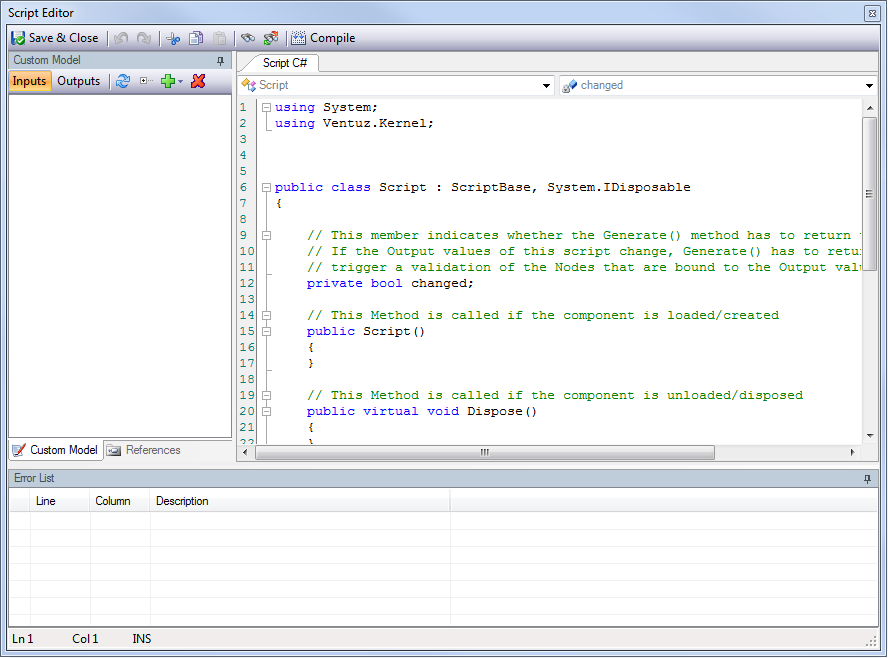
Task: Select the Cut icon in the toolbar
Action: tap(173, 38)
